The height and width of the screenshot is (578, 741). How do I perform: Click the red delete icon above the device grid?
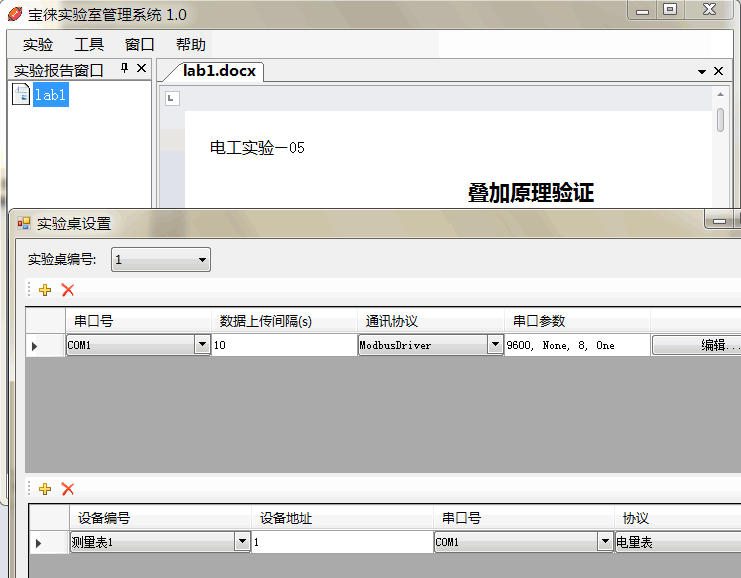pos(68,489)
